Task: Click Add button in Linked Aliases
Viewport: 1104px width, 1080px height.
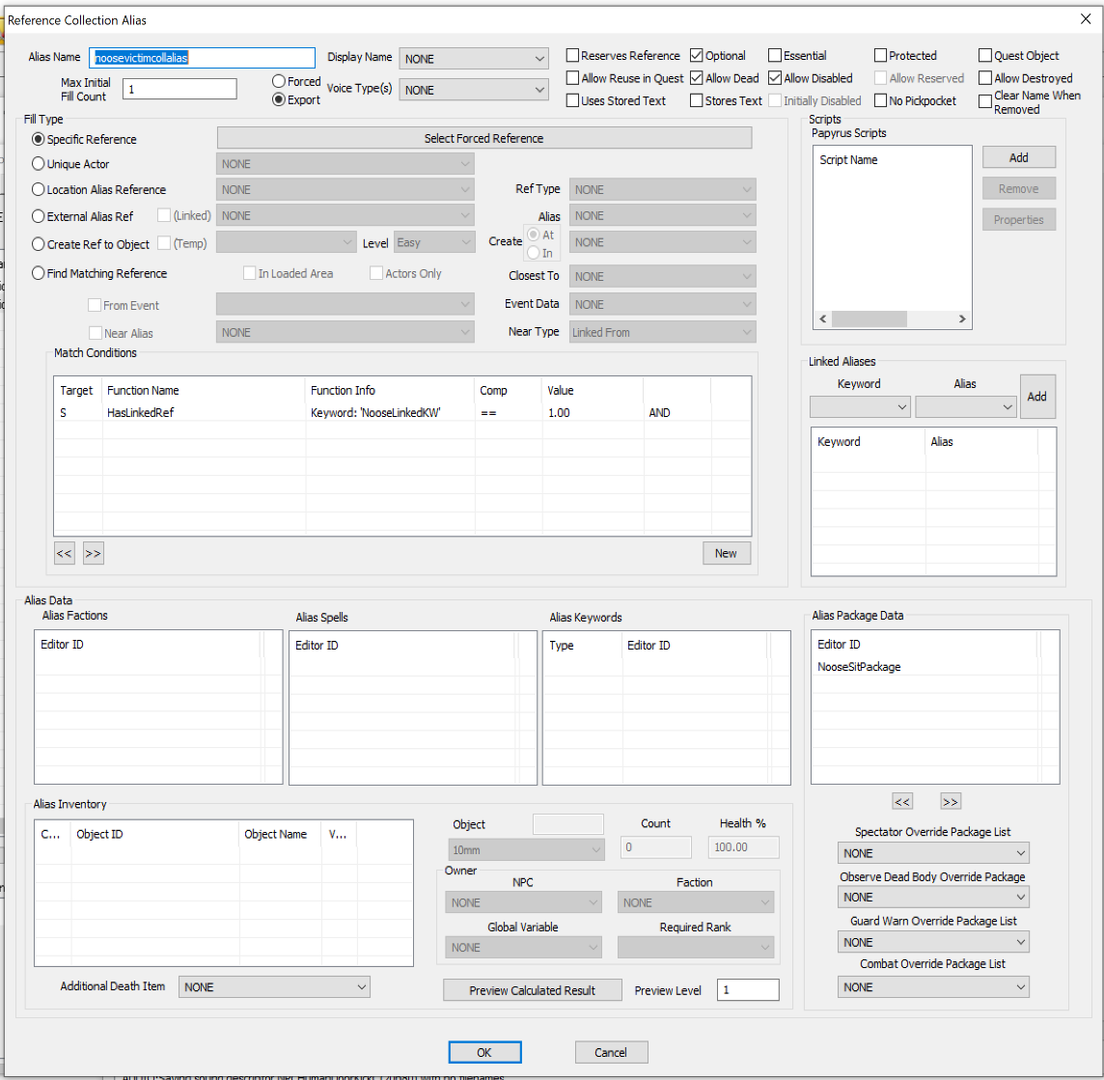Action: 1036,396
